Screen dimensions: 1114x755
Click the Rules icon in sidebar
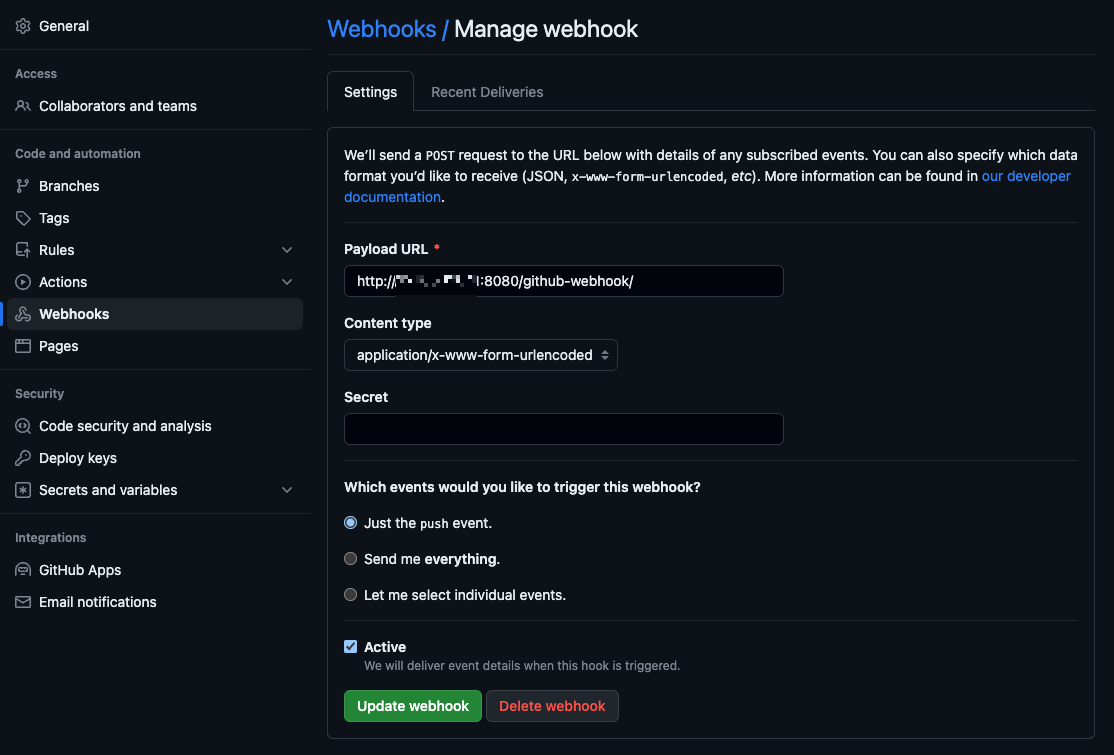(x=23, y=250)
